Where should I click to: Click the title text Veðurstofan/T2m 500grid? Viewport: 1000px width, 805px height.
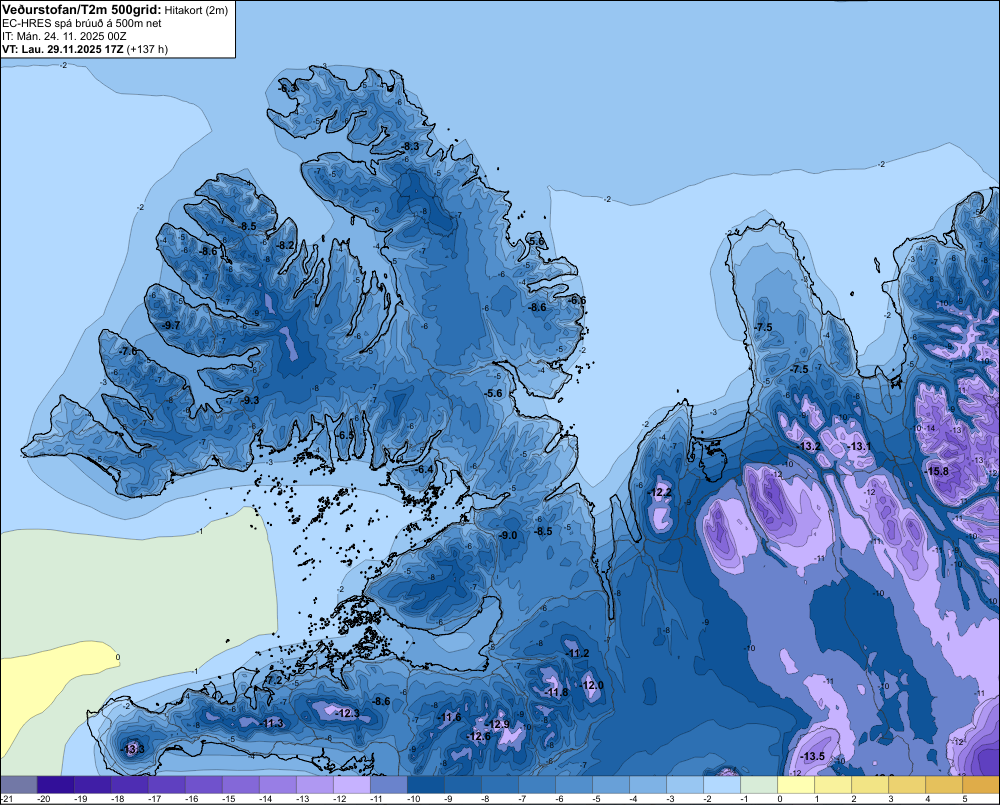pos(81,9)
